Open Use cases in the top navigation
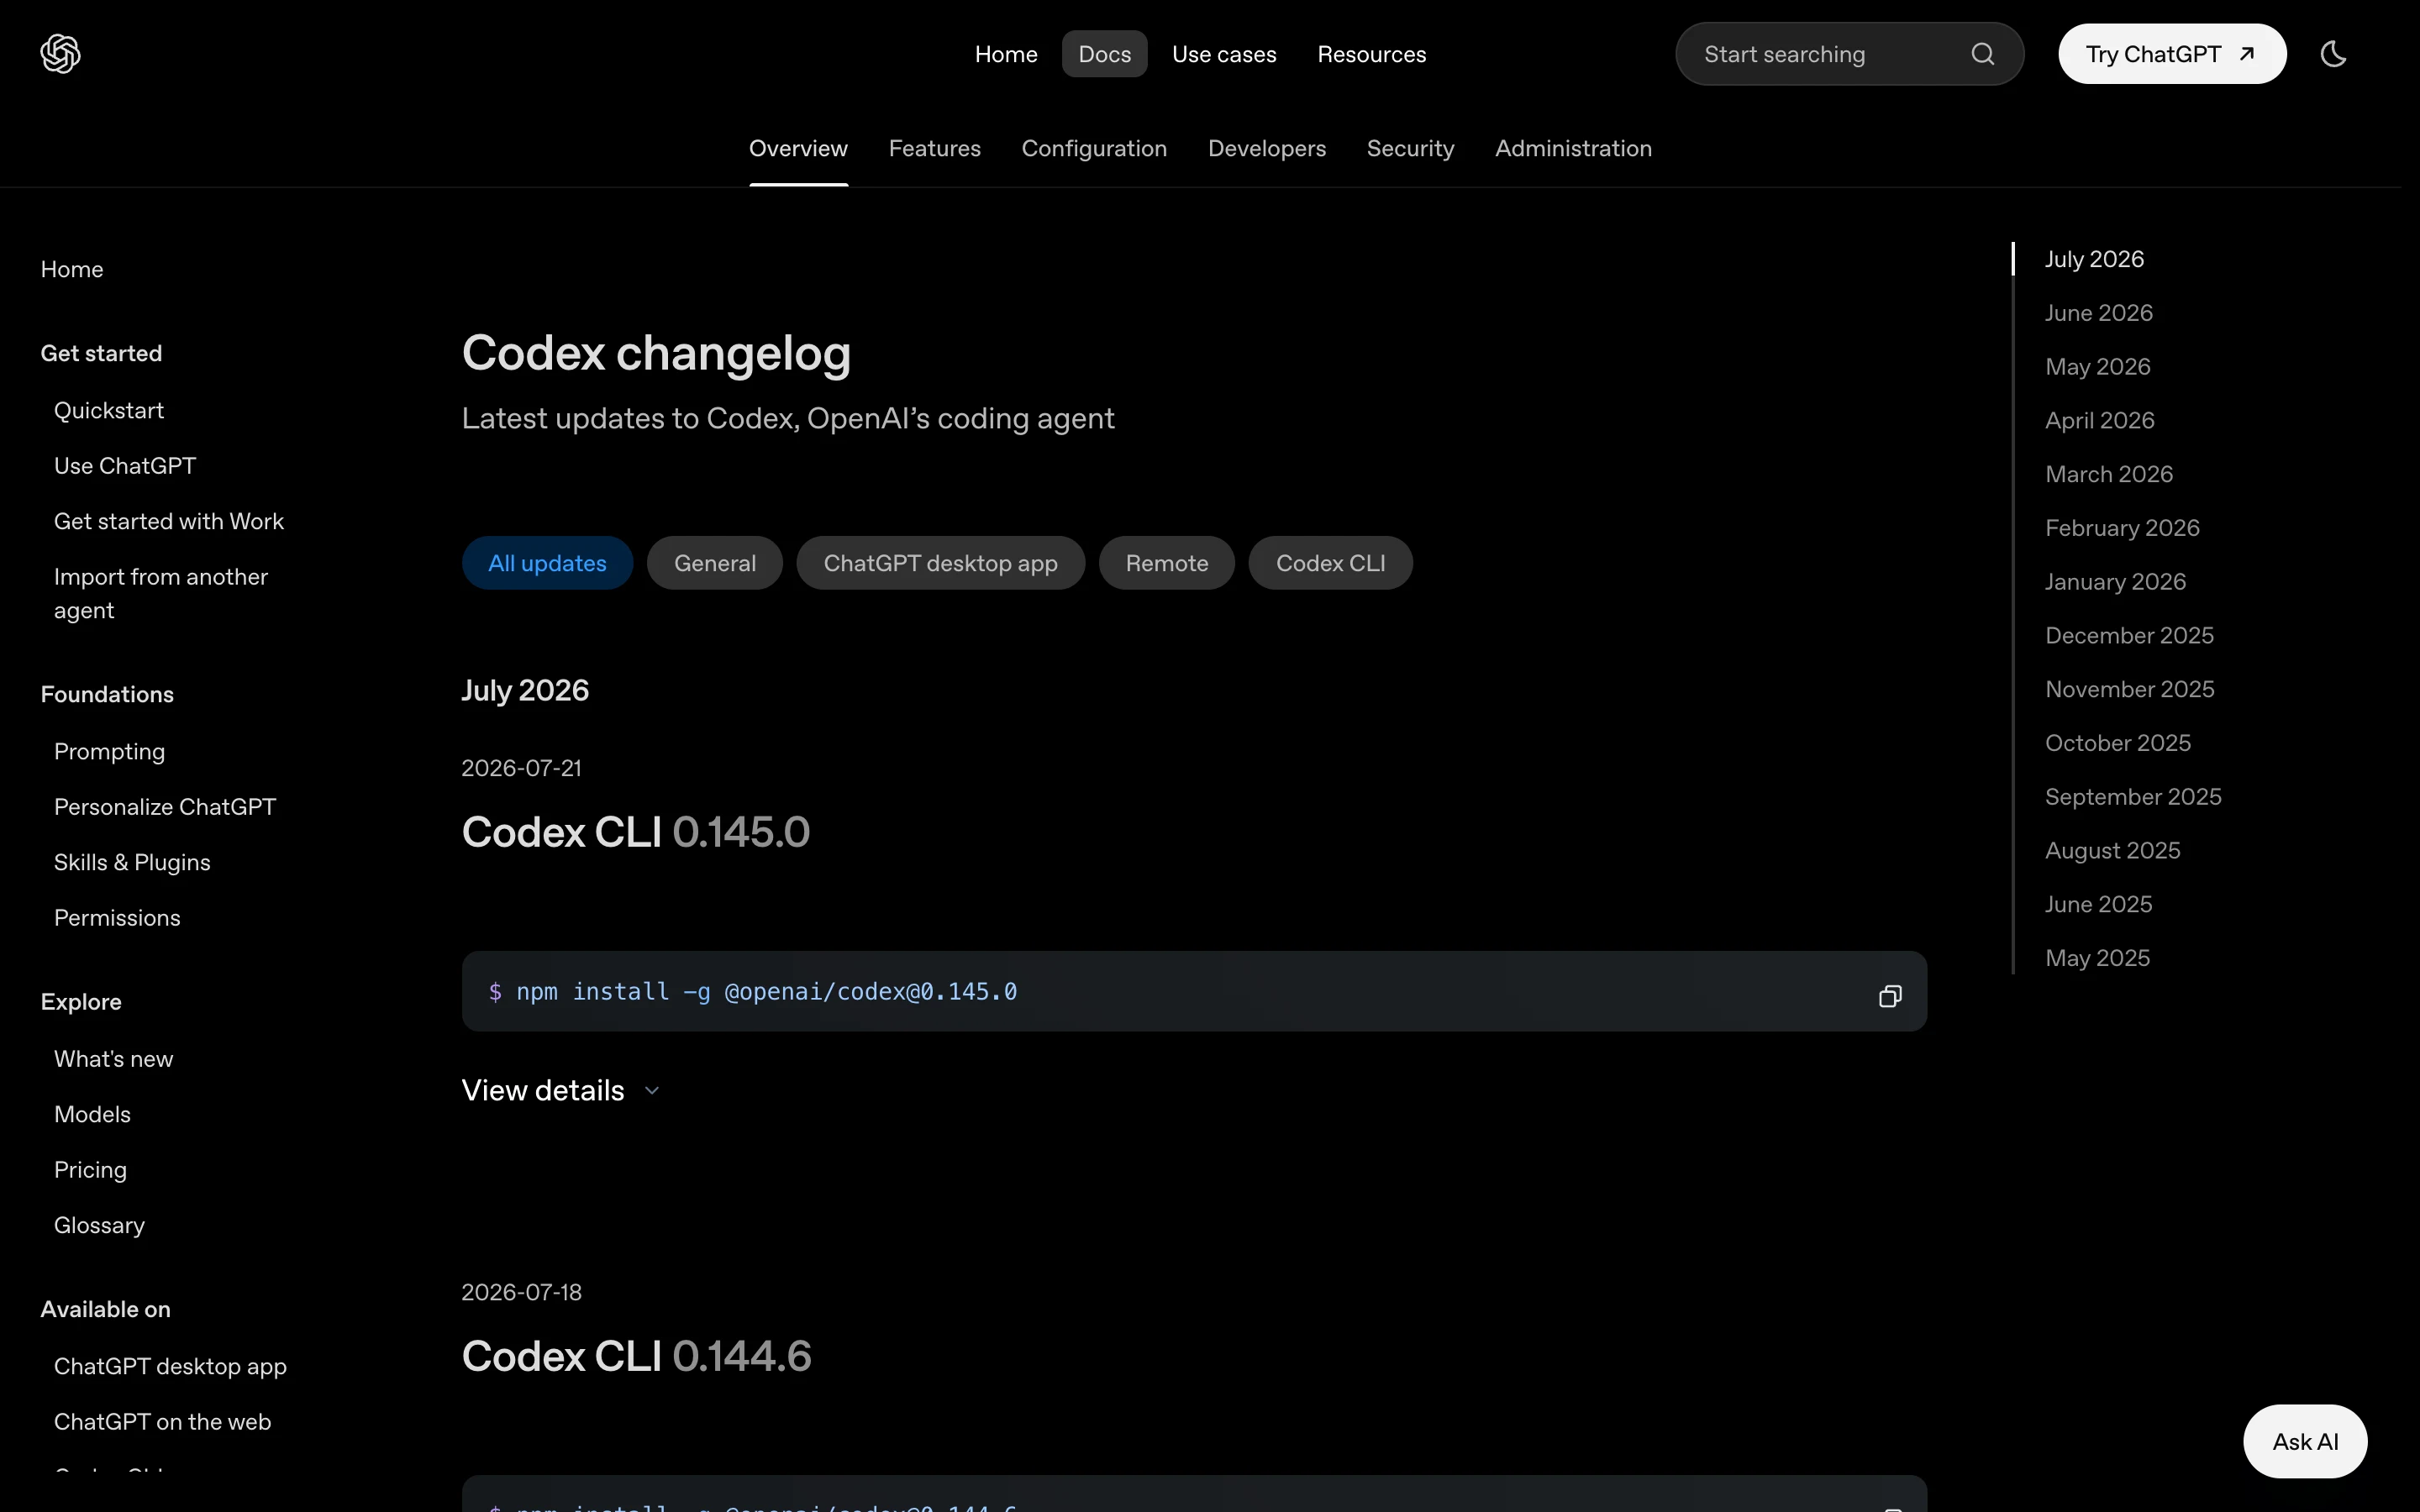The image size is (2420, 1512). pyautogui.click(x=1224, y=54)
